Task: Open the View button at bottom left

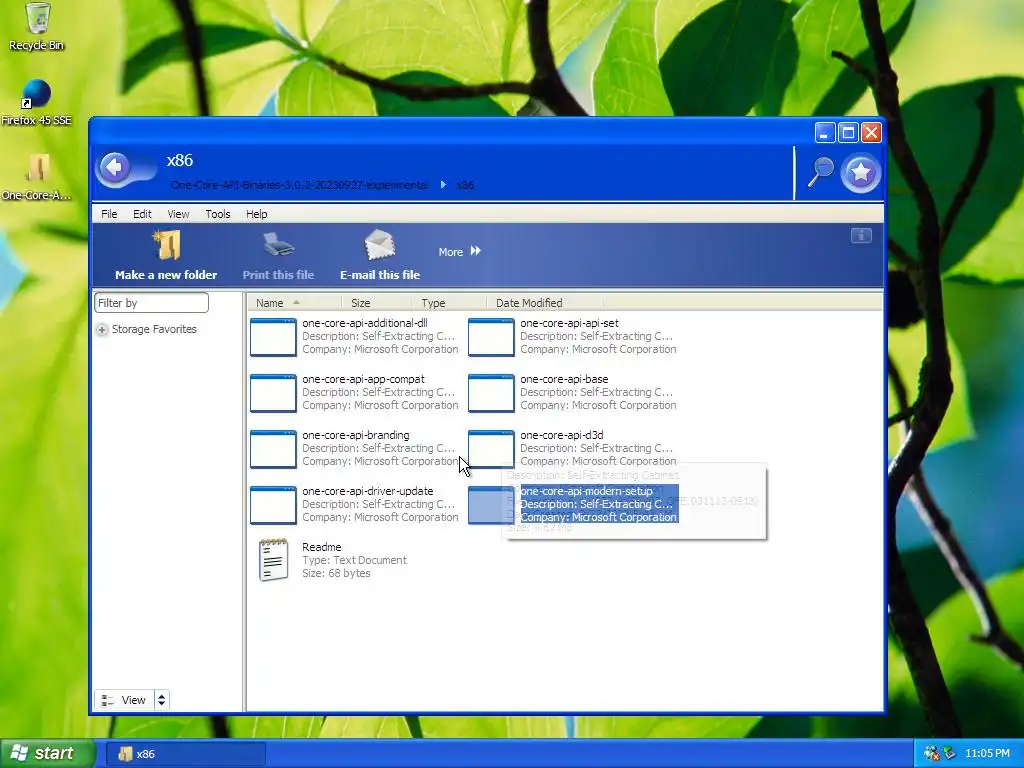Action: [124, 700]
